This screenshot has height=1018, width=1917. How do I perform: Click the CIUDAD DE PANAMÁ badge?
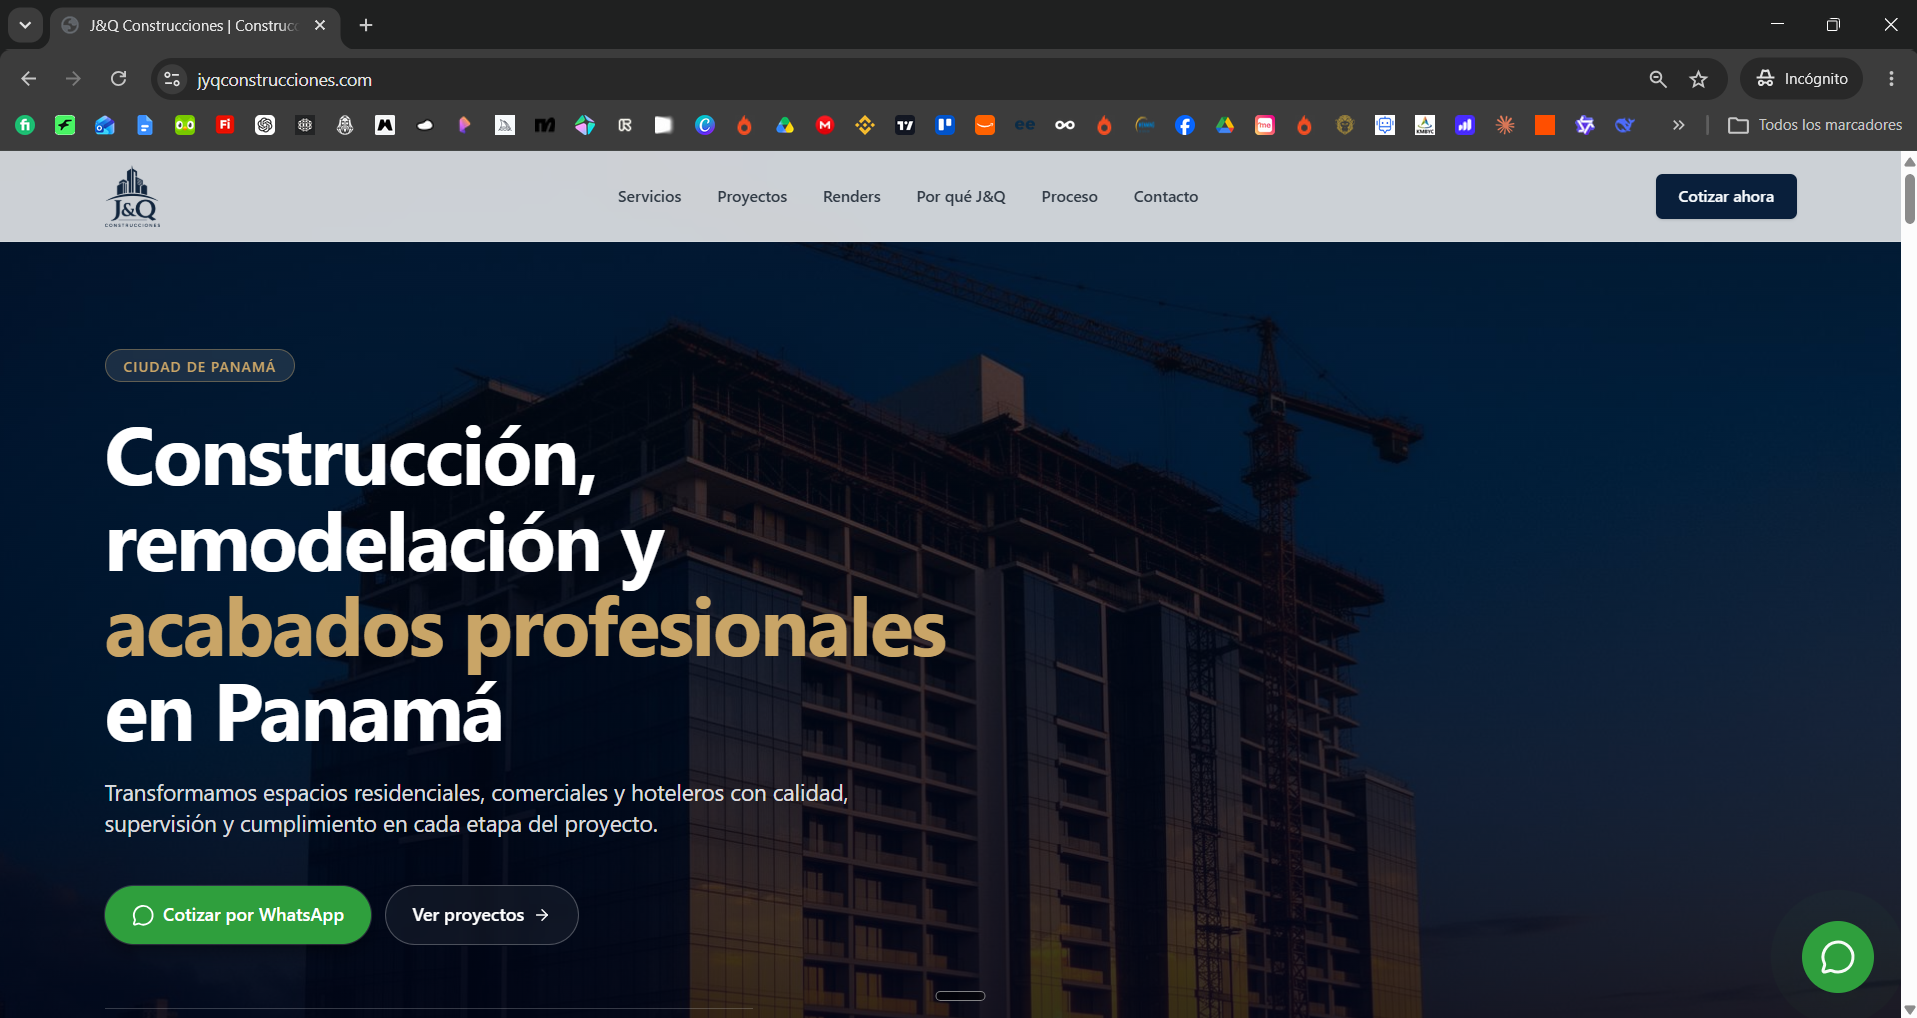coord(199,366)
